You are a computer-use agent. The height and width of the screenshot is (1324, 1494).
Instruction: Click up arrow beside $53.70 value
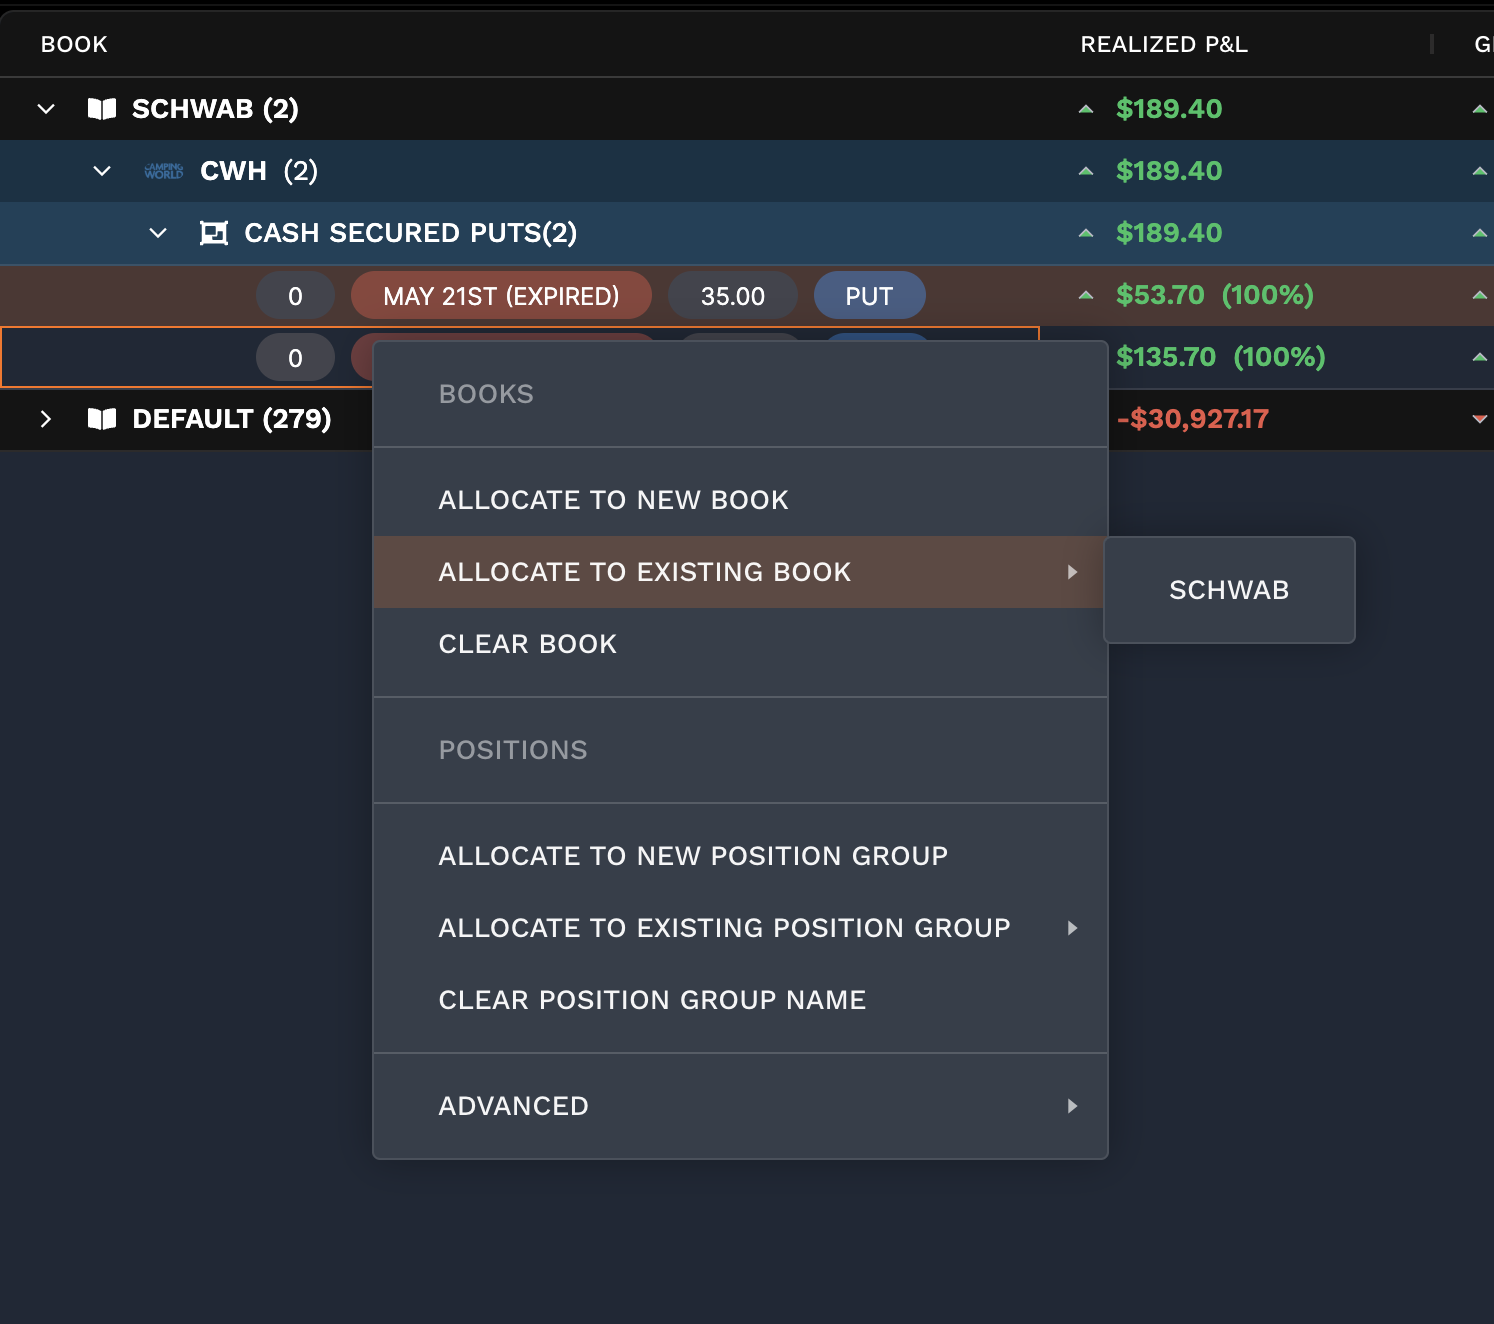point(1086,295)
